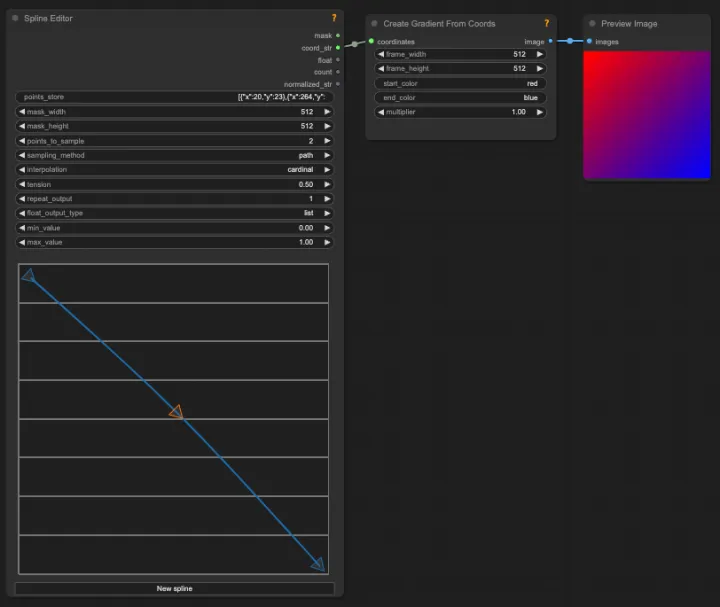Increase mask_width with right arrow
The height and width of the screenshot is (607, 720).
point(326,112)
